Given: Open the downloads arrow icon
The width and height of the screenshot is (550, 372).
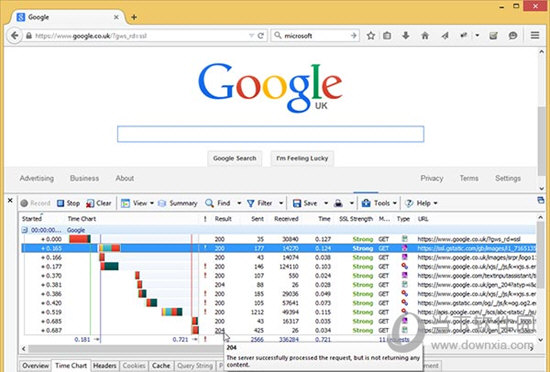Looking at the screenshot, I should coord(406,35).
